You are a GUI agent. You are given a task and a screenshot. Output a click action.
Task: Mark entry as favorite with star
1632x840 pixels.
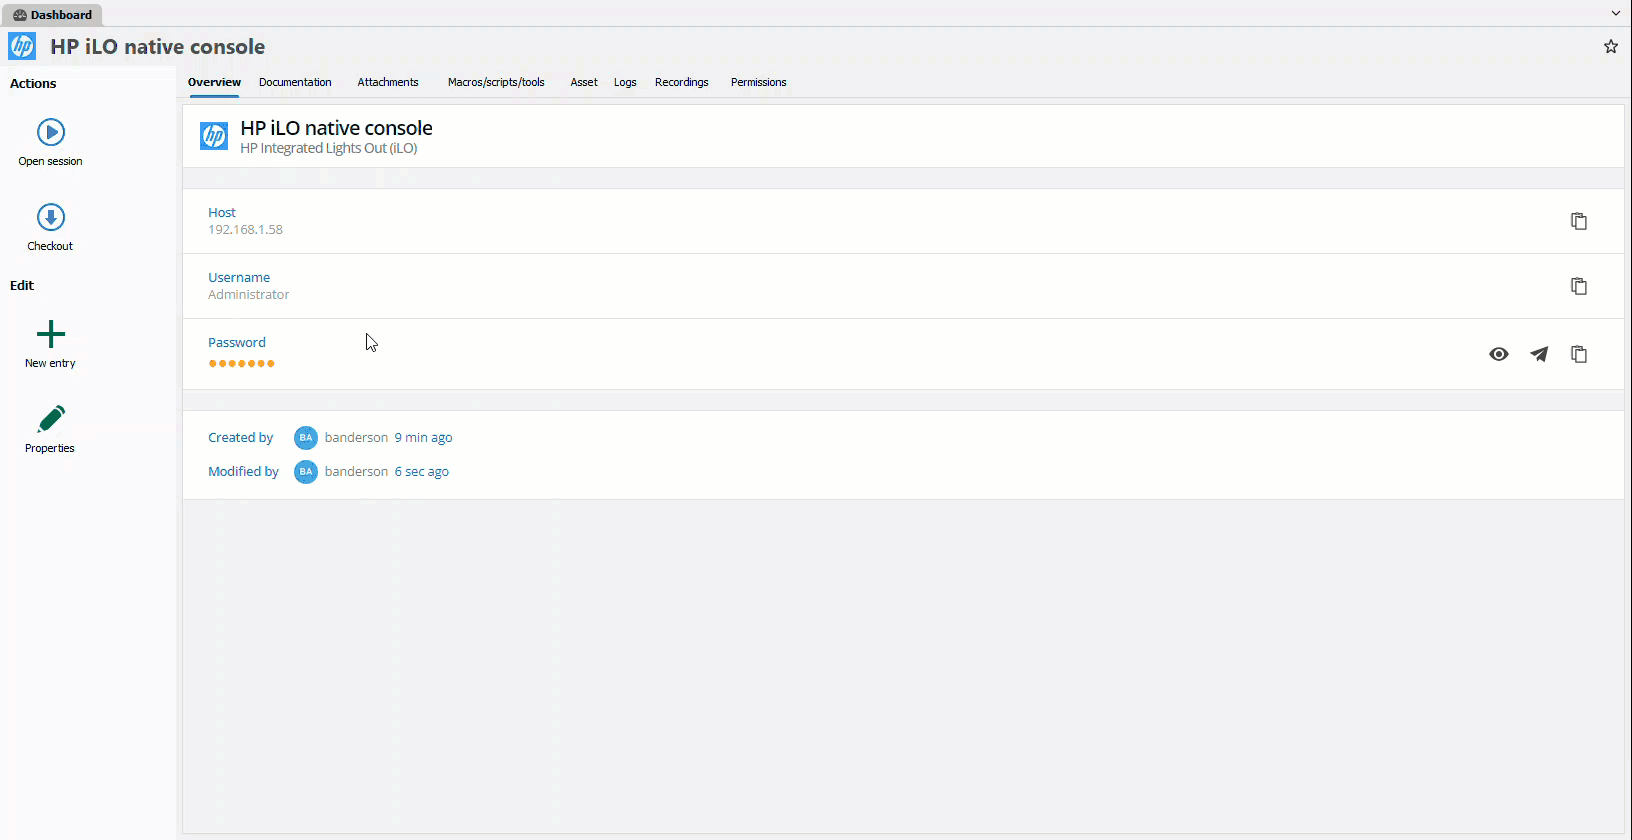[1610, 47]
